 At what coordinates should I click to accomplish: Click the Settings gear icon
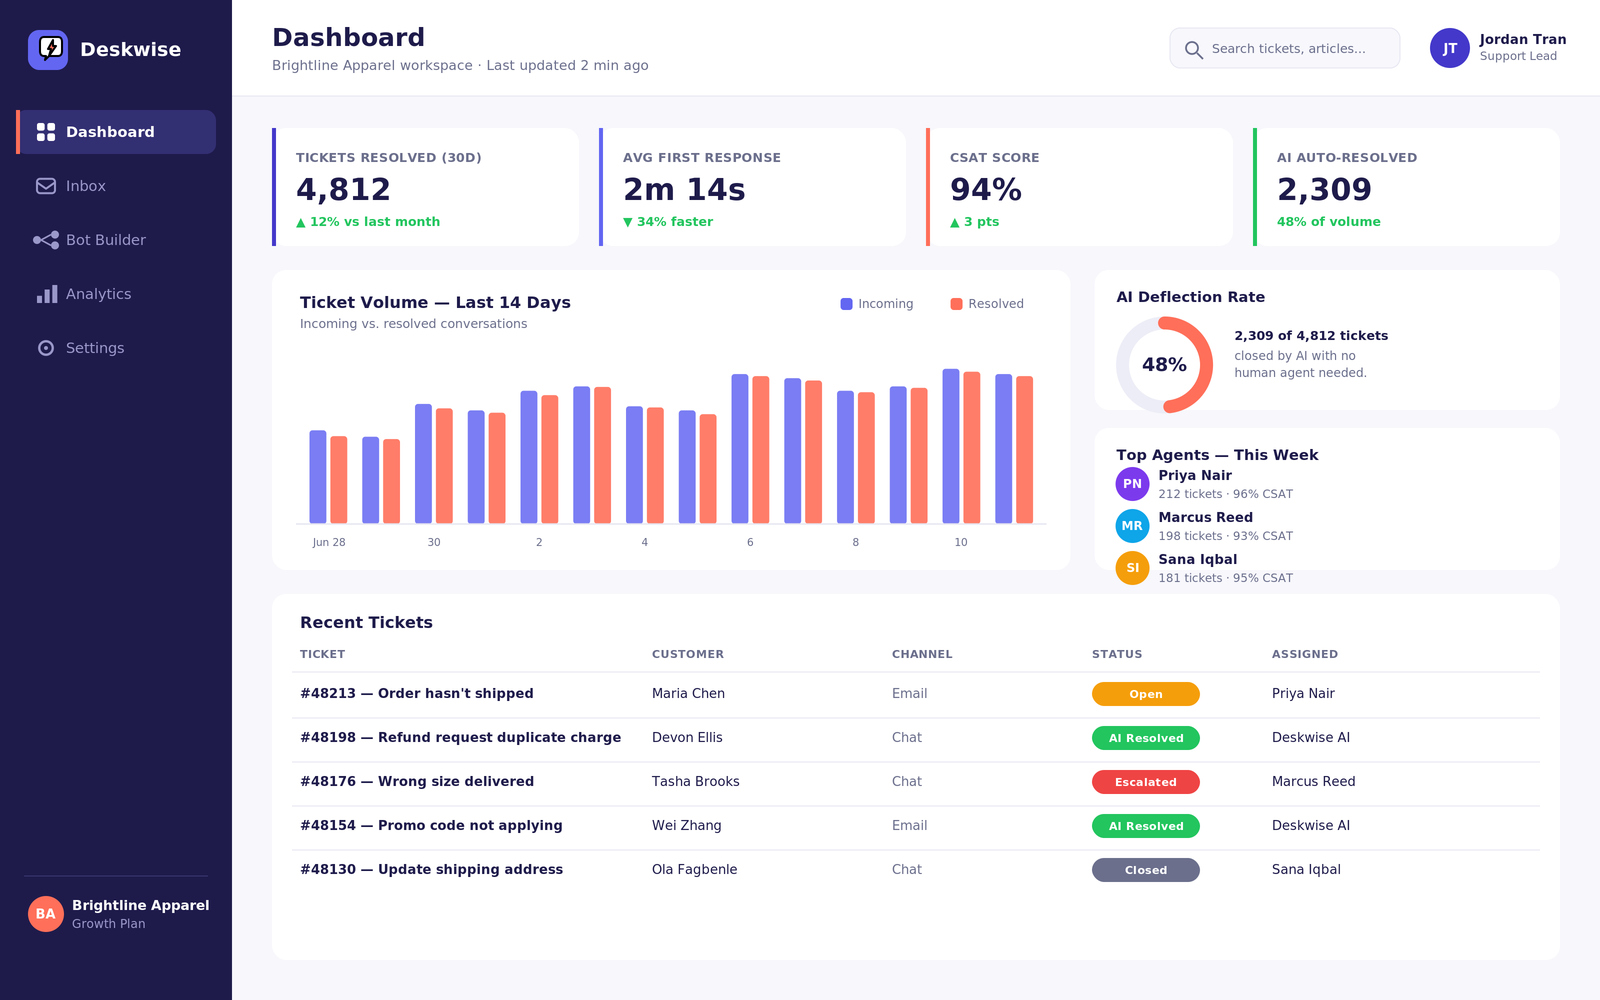pyautogui.click(x=46, y=348)
